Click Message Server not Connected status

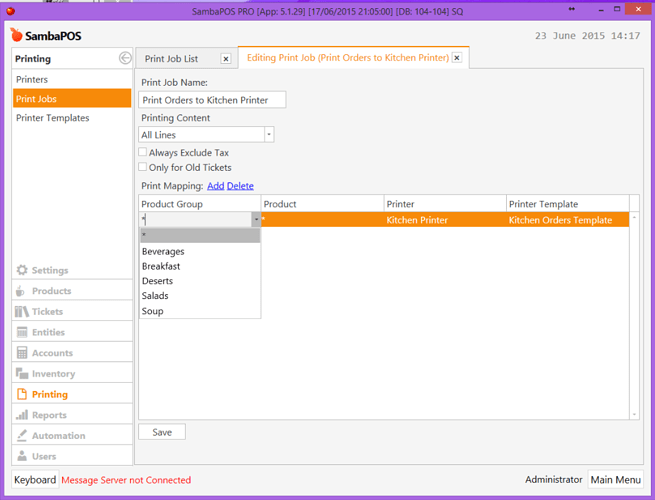coord(126,480)
